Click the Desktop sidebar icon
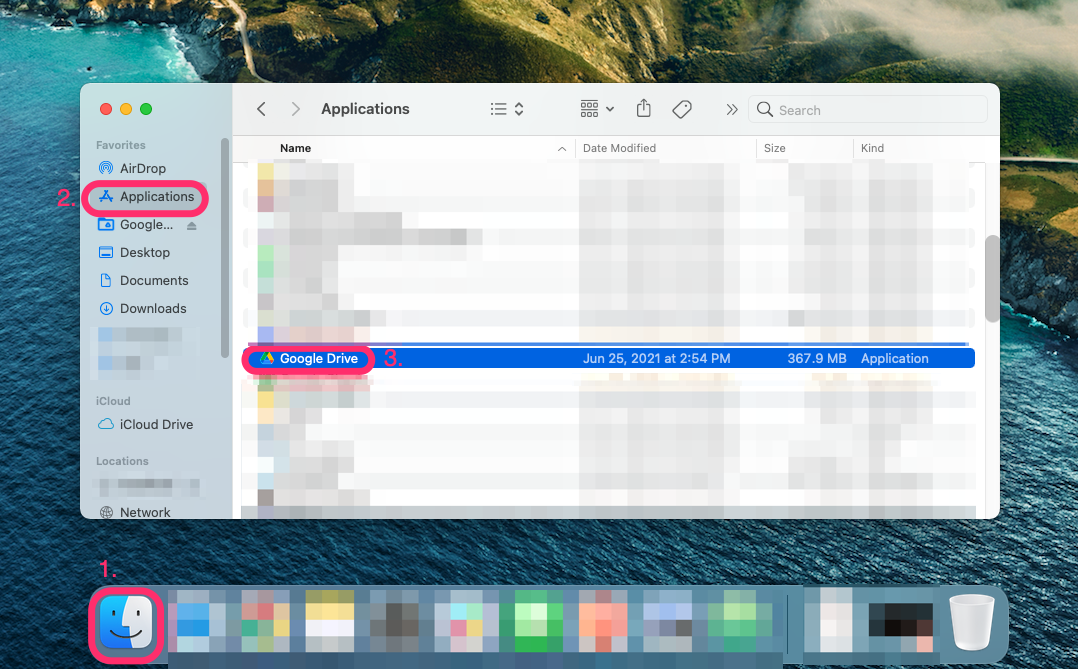Viewport: 1078px width, 669px height. [106, 252]
